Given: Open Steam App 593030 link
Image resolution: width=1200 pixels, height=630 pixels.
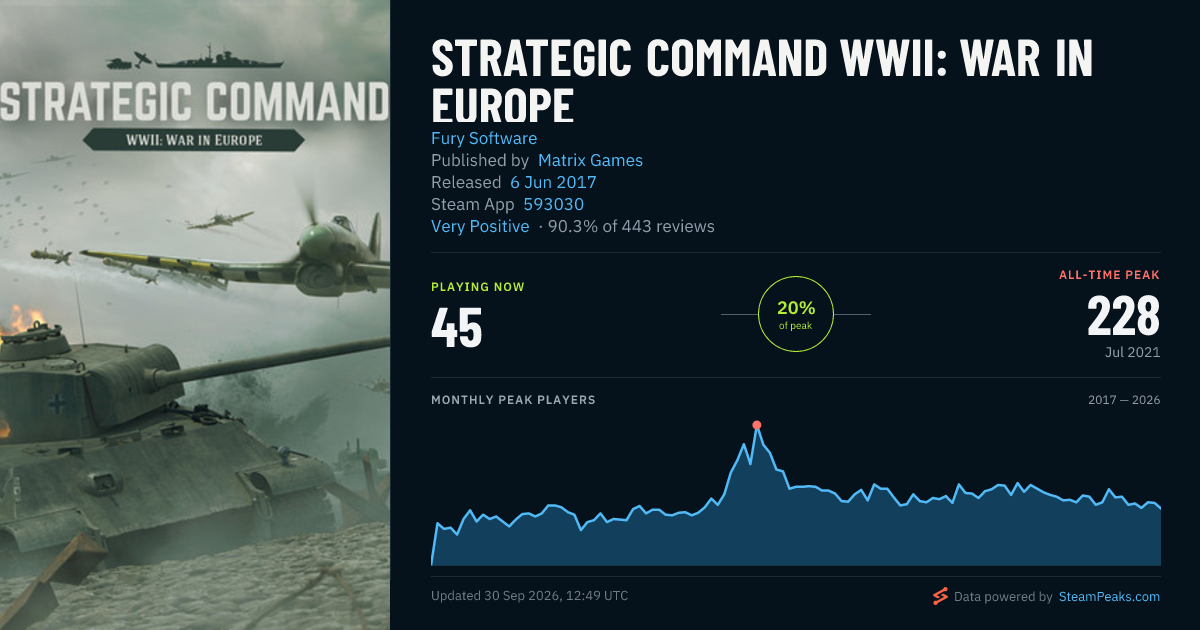Looking at the screenshot, I should [x=554, y=204].
